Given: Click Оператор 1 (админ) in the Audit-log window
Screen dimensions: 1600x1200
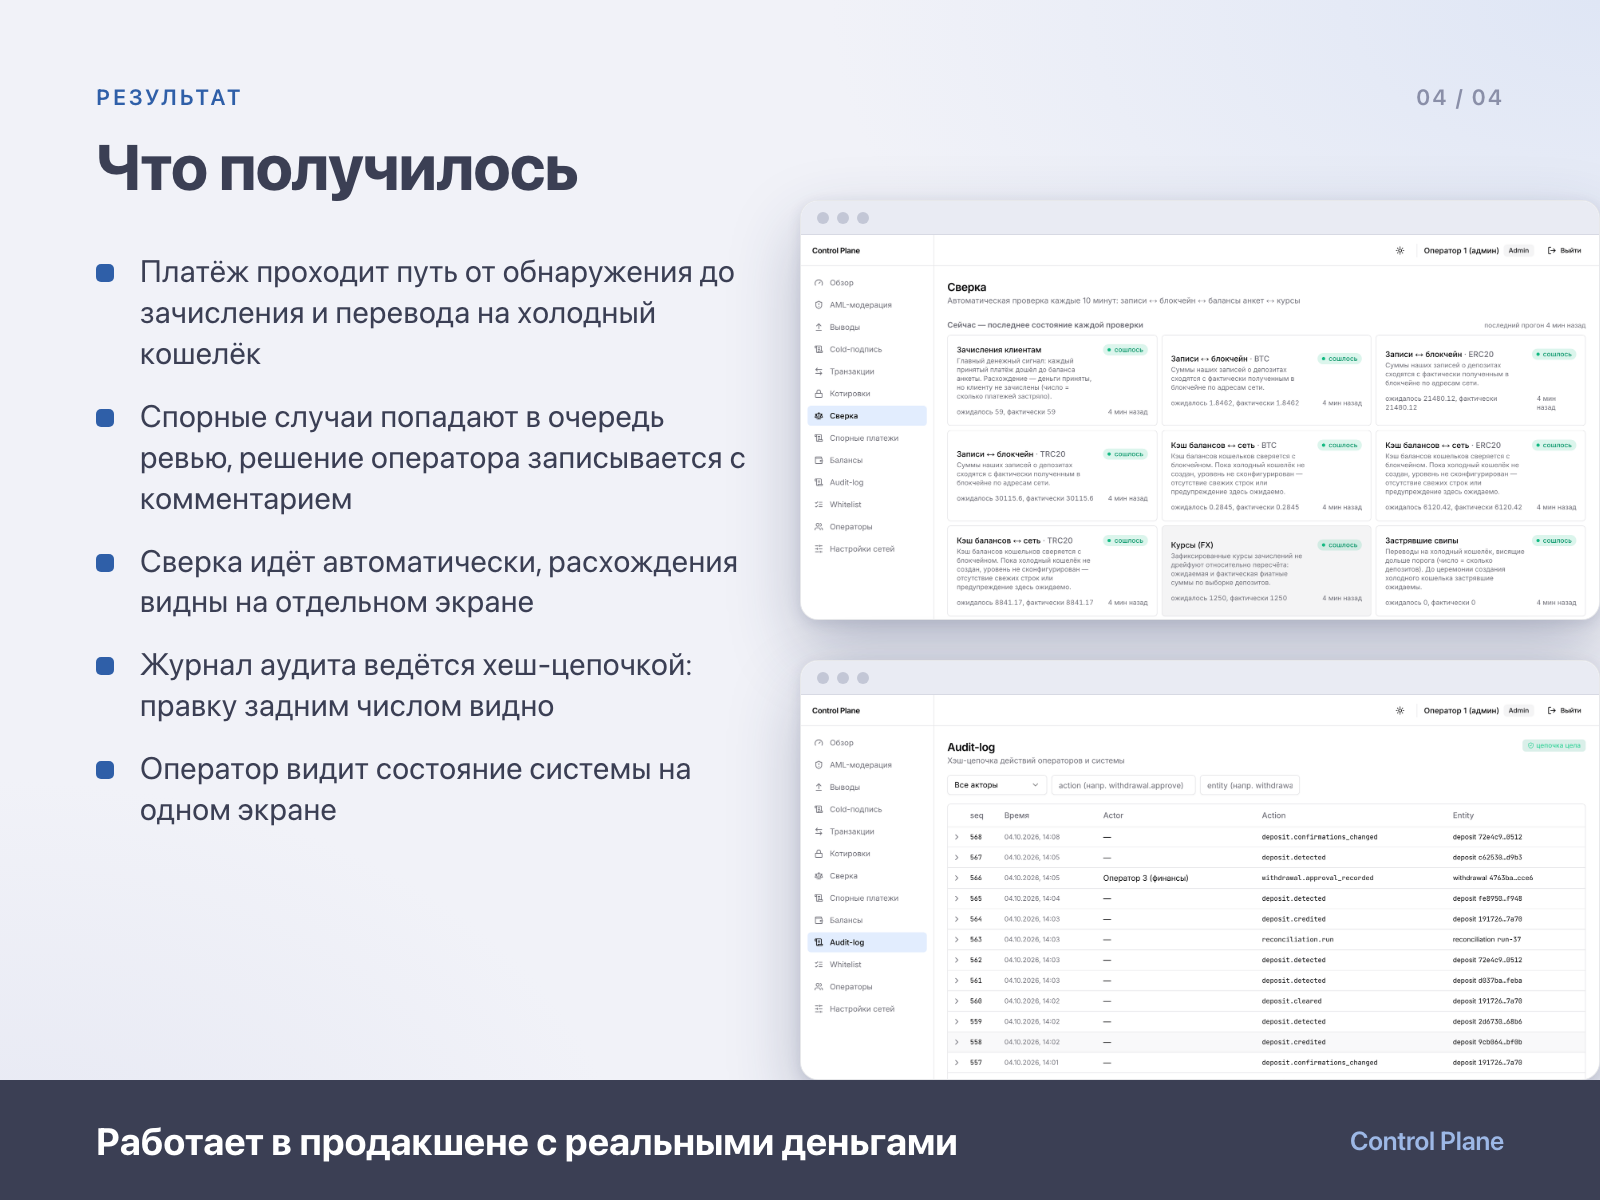Looking at the screenshot, I should 1461,711.
